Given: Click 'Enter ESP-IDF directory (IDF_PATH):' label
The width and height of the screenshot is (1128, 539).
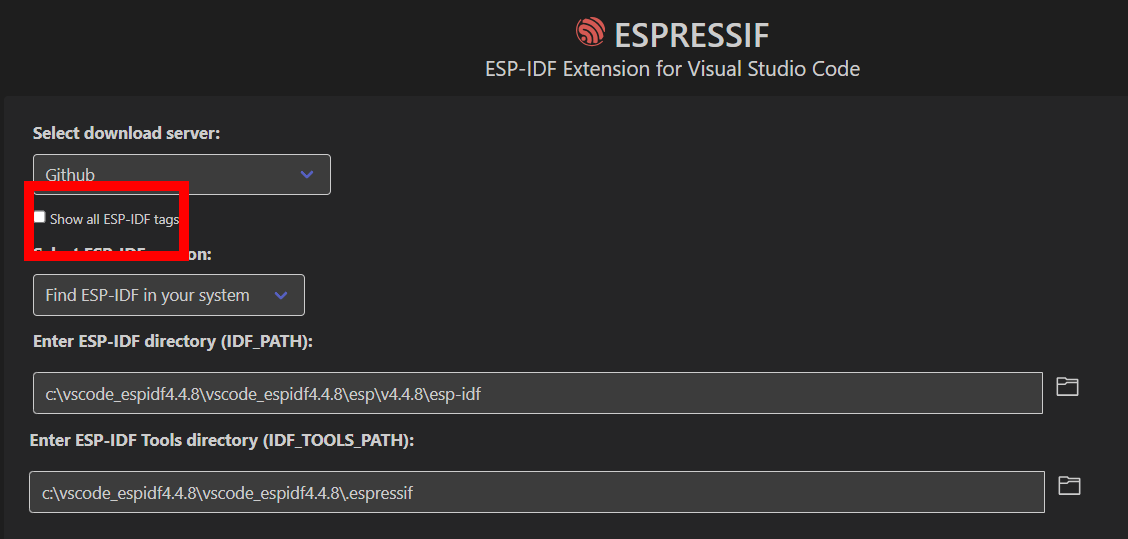Looking at the screenshot, I should tap(173, 342).
